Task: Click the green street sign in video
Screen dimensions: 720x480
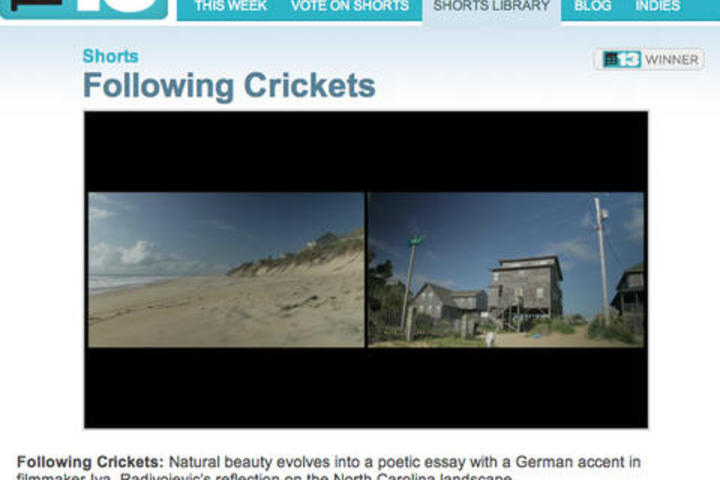Action: pos(416,241)
